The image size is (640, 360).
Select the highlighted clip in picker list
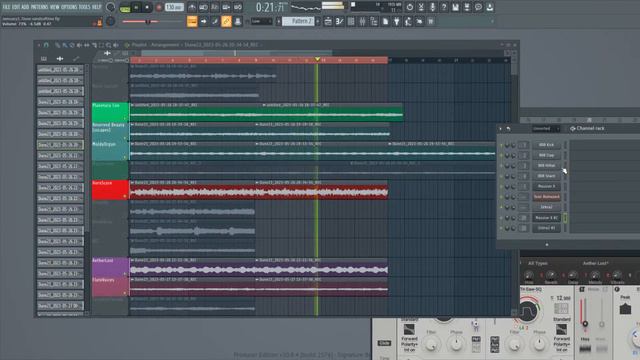(60, 144)
